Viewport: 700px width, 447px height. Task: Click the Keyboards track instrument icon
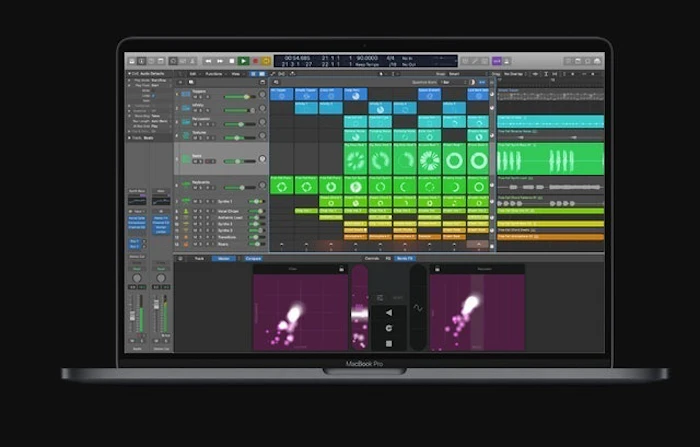(186, 185)
